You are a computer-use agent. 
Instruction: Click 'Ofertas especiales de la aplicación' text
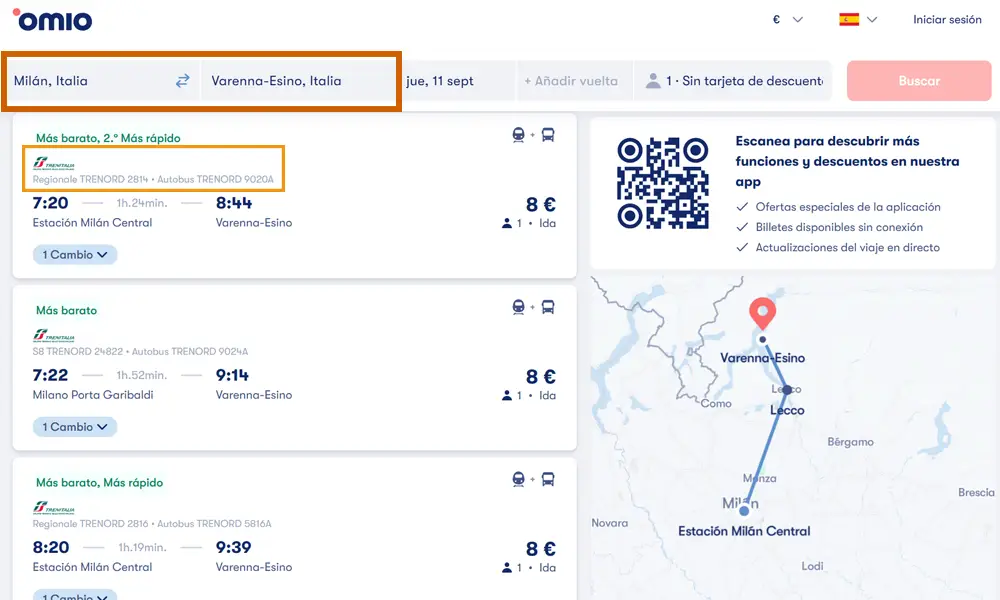tap(848, 207)
